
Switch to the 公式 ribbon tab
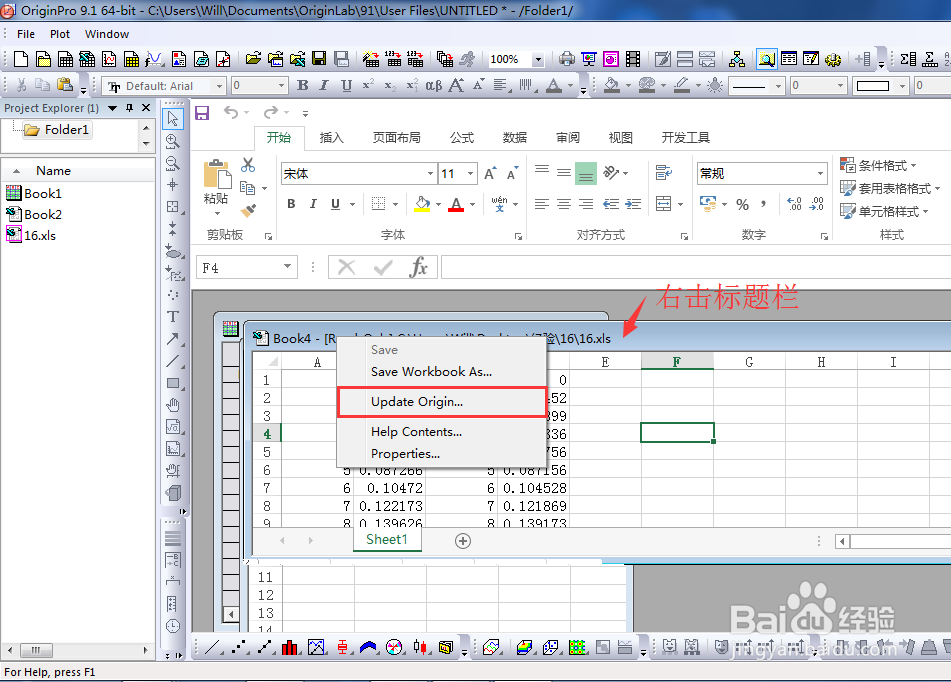tap(462, 138)
